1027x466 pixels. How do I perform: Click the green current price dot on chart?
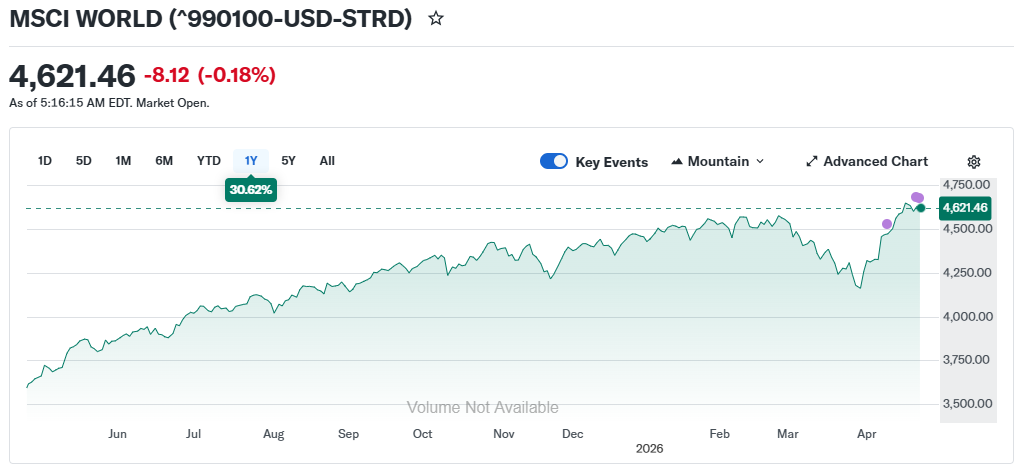click(x=921, y=208)
